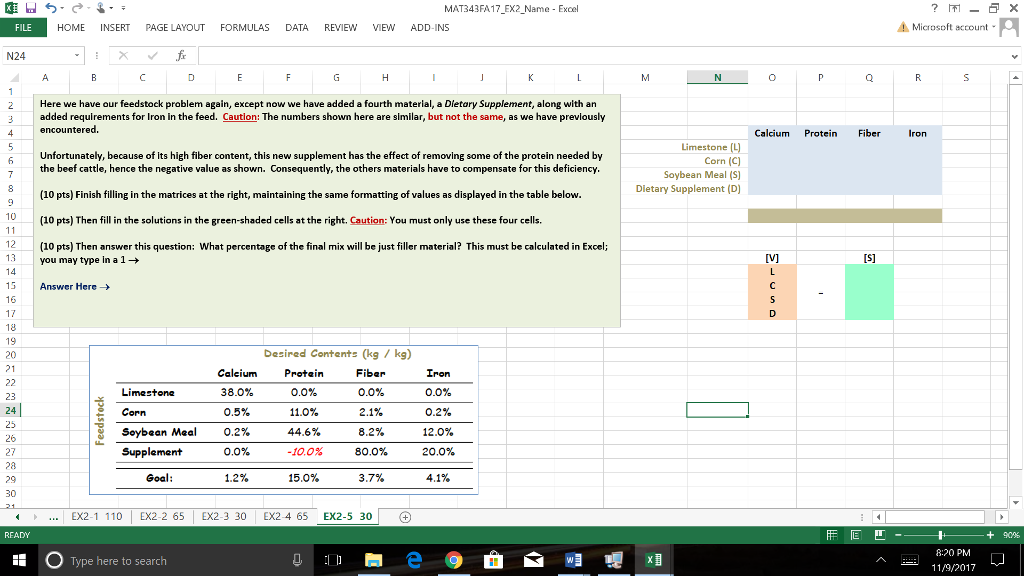Image resolution: width=1024 pixels, height=576 pixels.
Task: Switch to Page Layout view icon
Action: pos(856,534)
